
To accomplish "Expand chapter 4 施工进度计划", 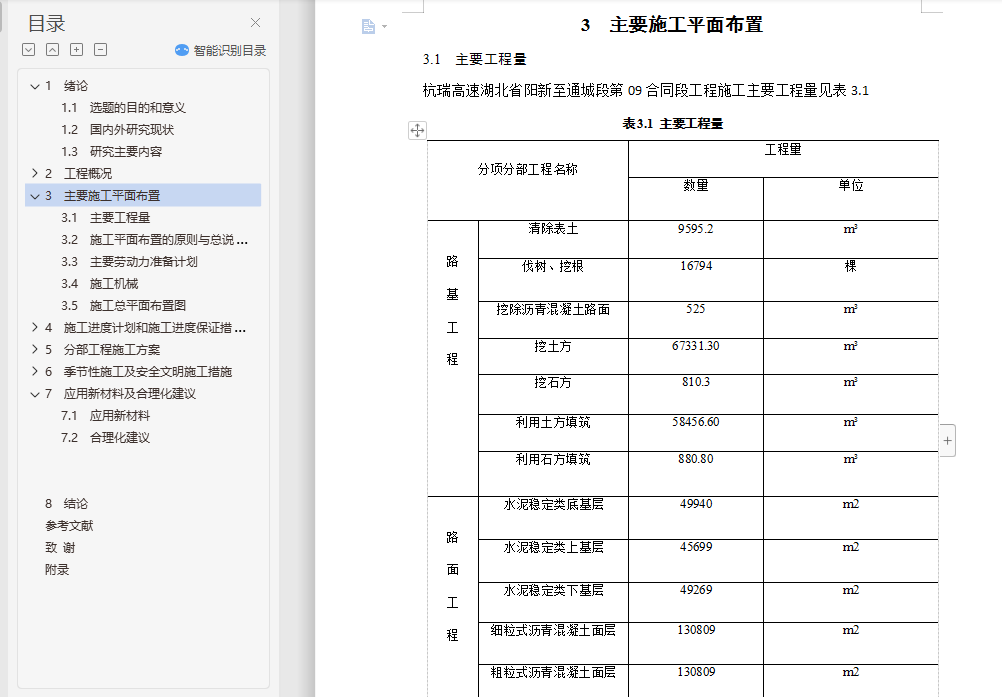I will [x=35, y=327].
